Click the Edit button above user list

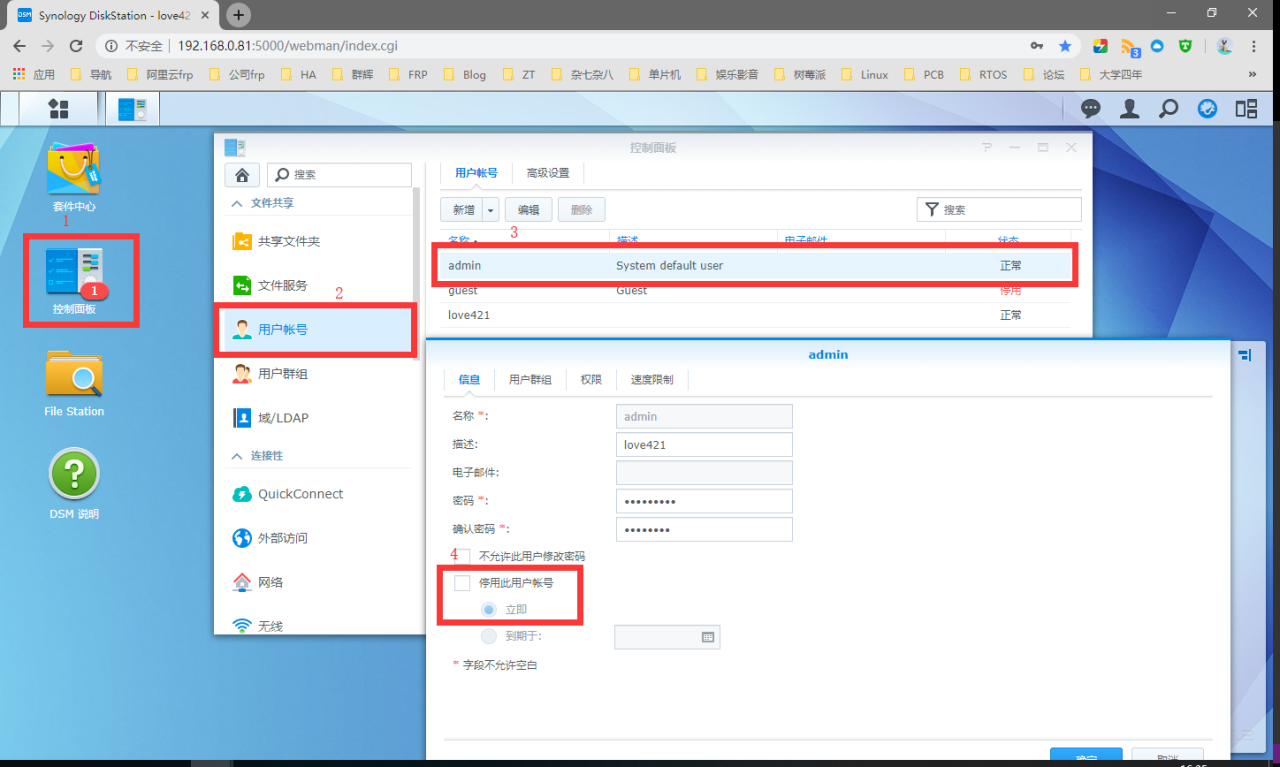(x=528, y=210)
